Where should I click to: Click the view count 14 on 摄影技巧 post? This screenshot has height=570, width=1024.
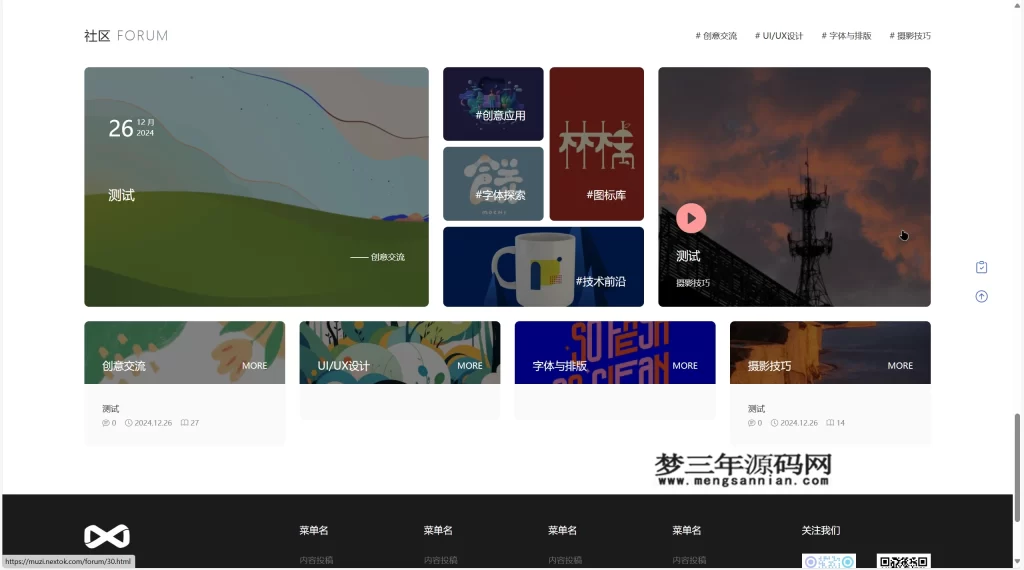840,423
